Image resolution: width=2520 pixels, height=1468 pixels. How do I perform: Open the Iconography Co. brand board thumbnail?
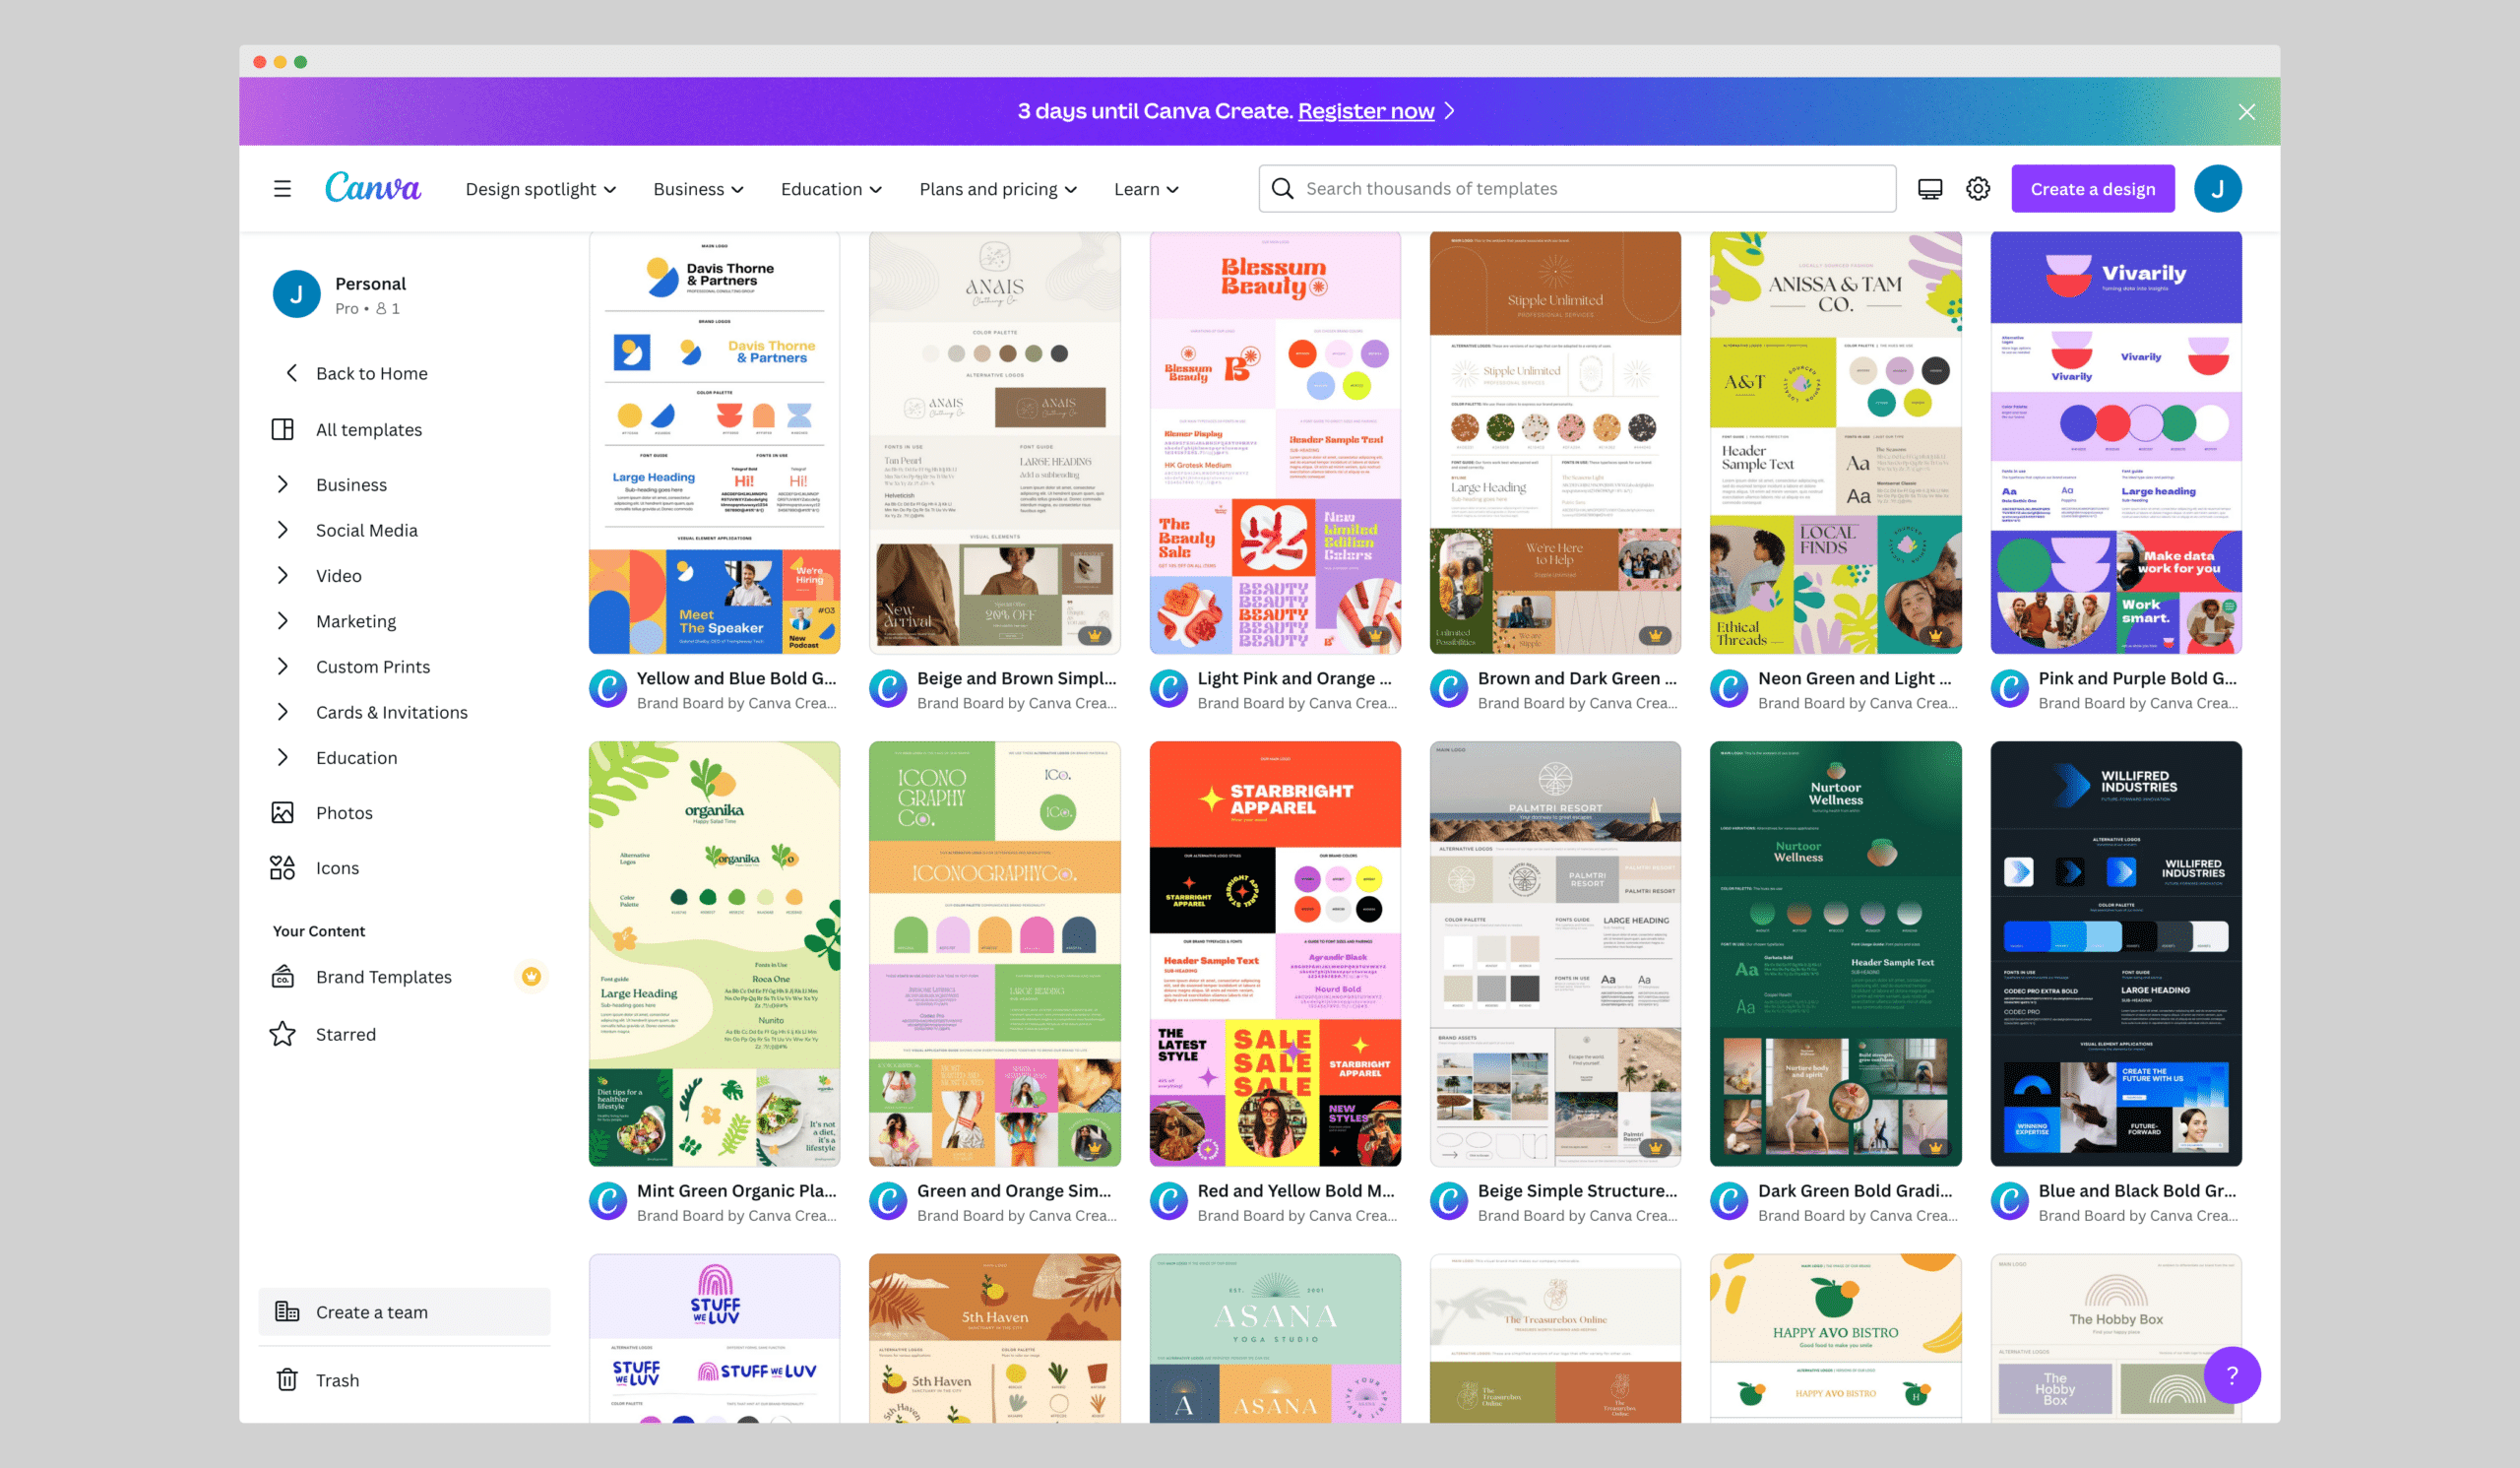[x=994, y=953]
